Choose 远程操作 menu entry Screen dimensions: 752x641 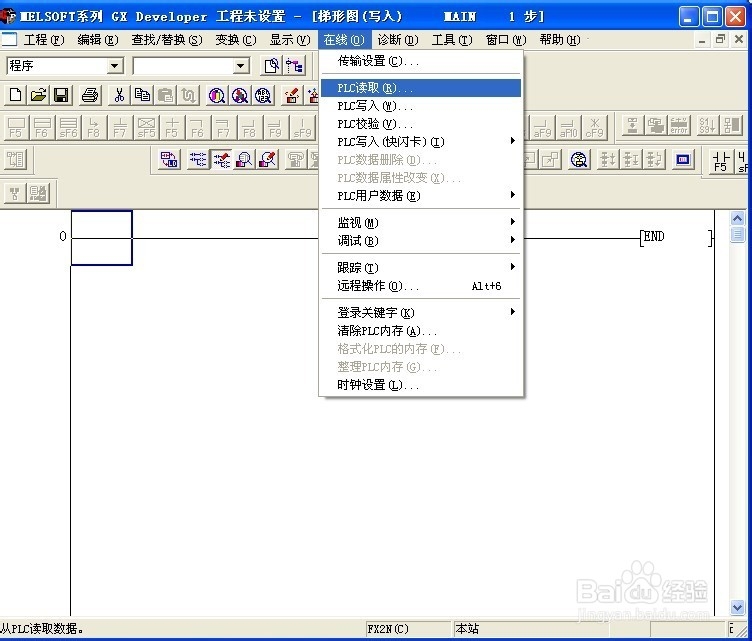[x=421, y=286]
